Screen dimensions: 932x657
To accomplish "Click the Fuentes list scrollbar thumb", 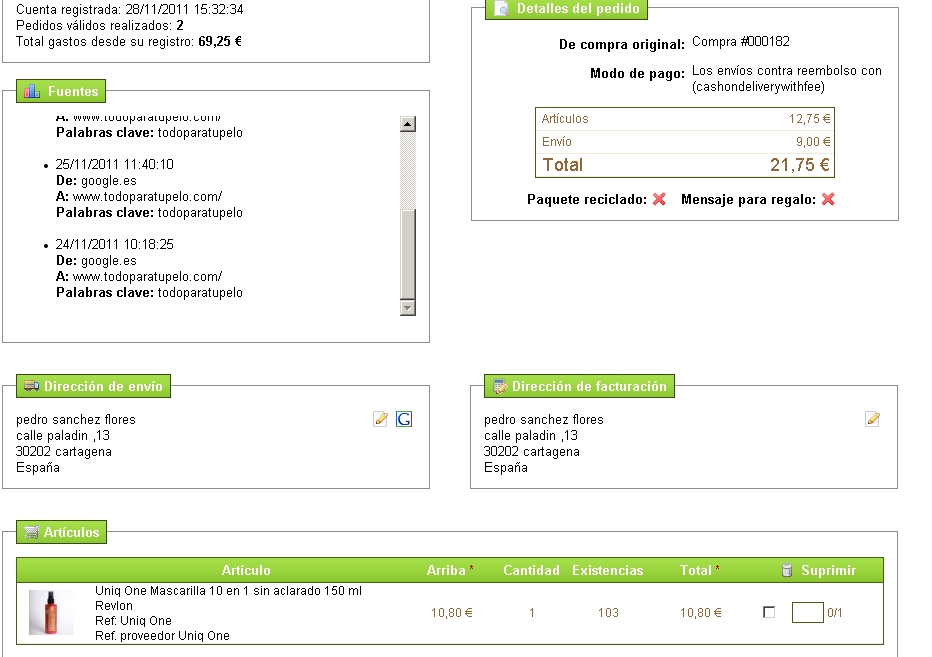I will (x=407, y=253).
